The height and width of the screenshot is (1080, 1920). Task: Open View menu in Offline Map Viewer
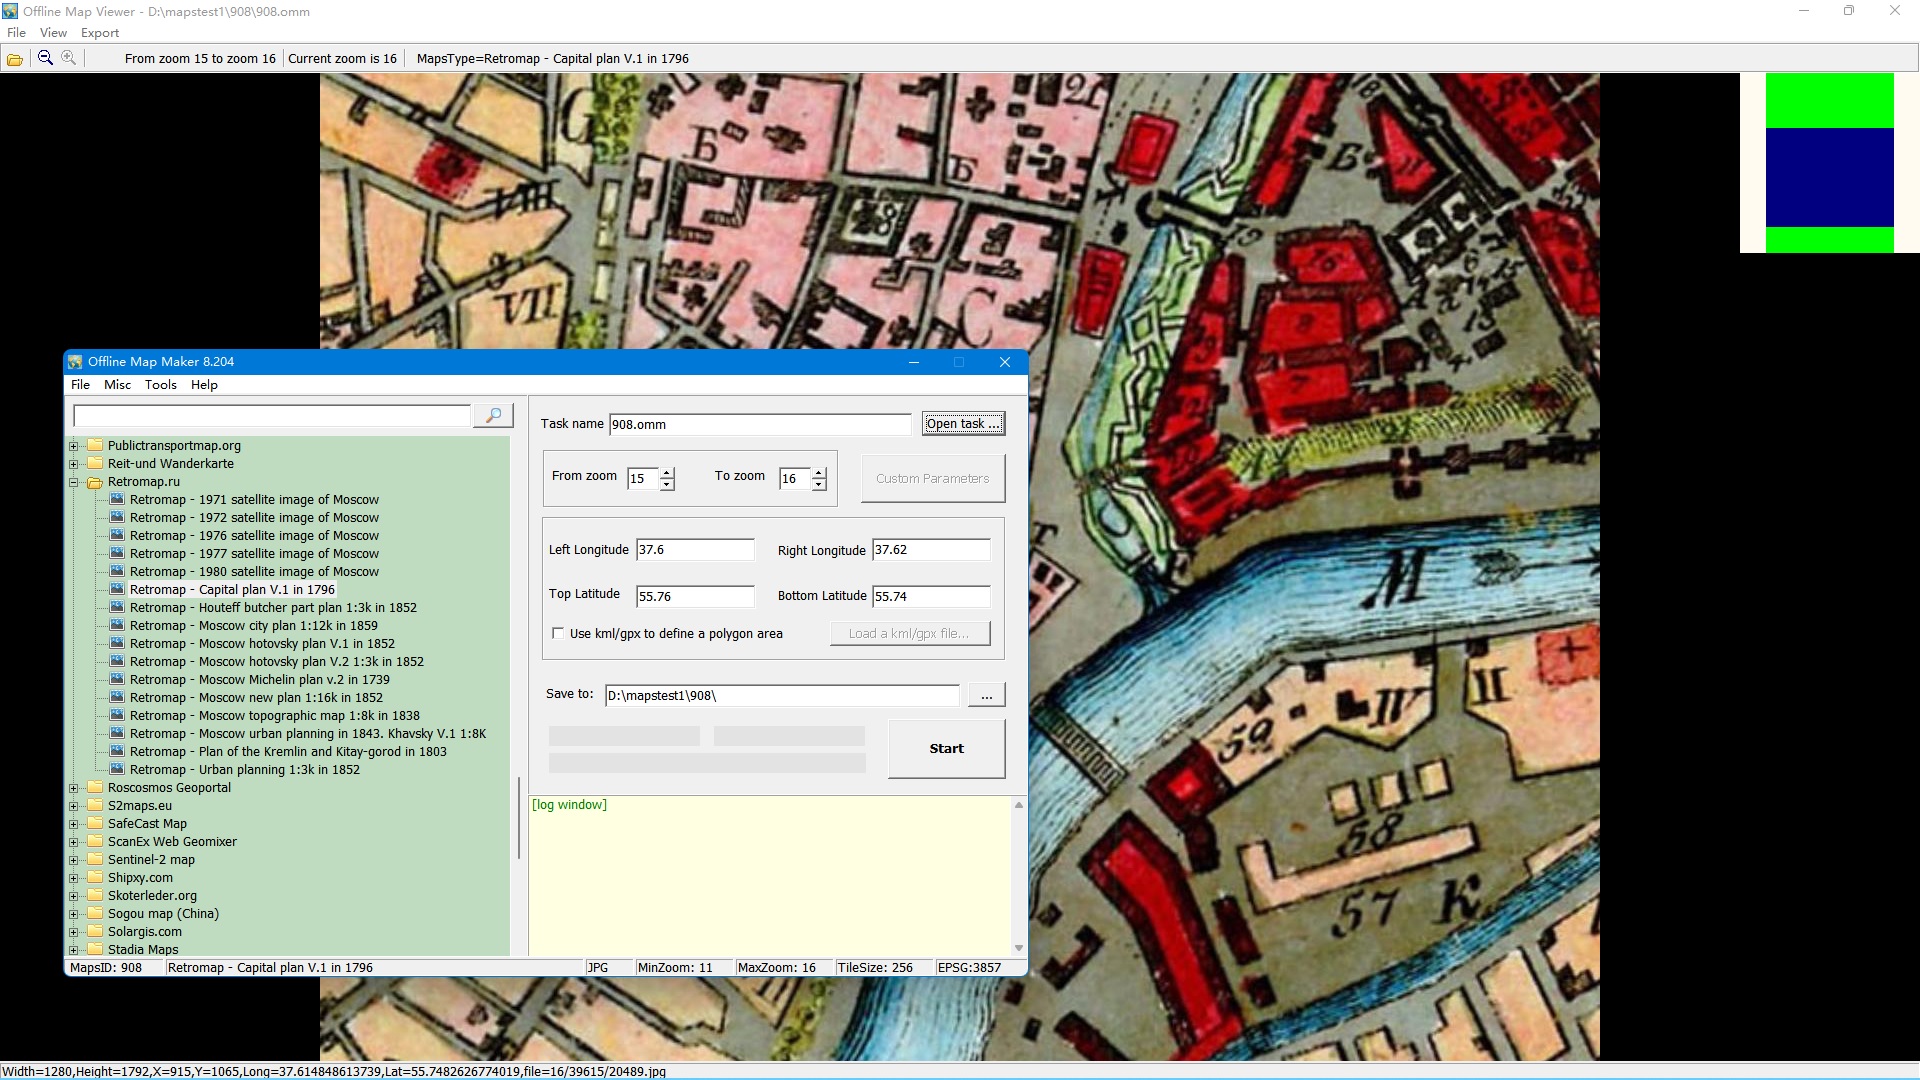(x=53, y=33)
